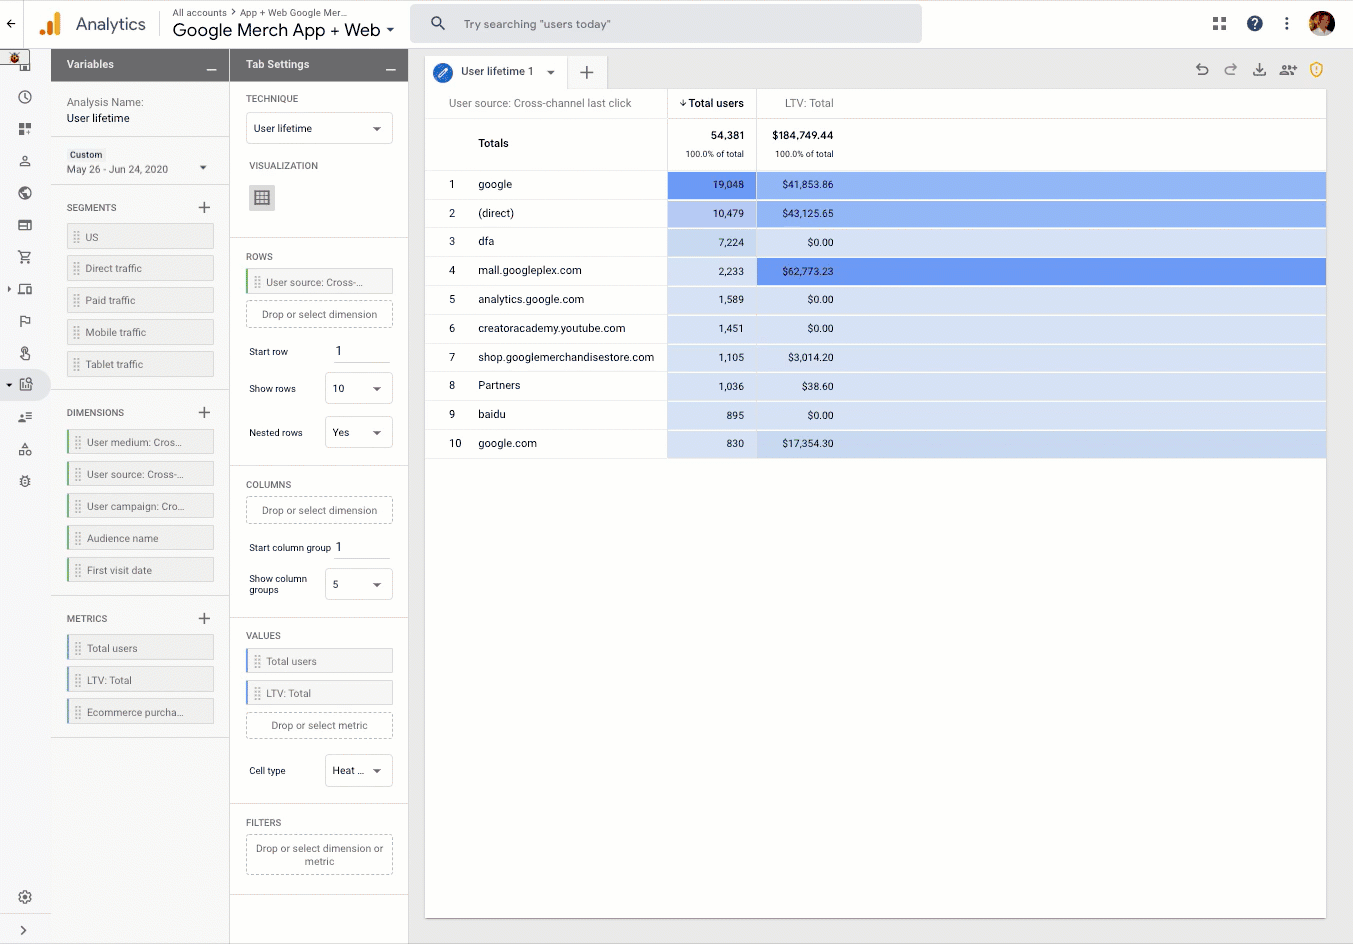Select the table visualization icon
The height and width of the screenshot is (944, 1353).
click(x=262, y=198)
